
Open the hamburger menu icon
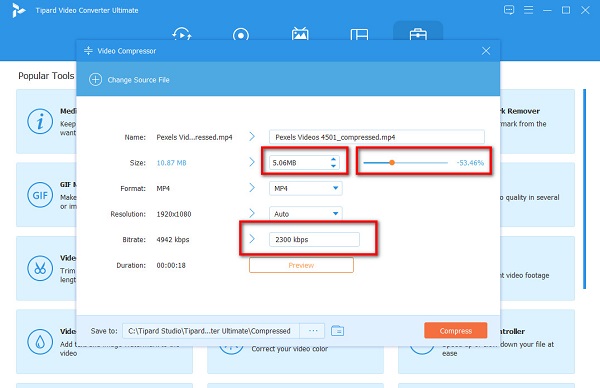(528, 10)
